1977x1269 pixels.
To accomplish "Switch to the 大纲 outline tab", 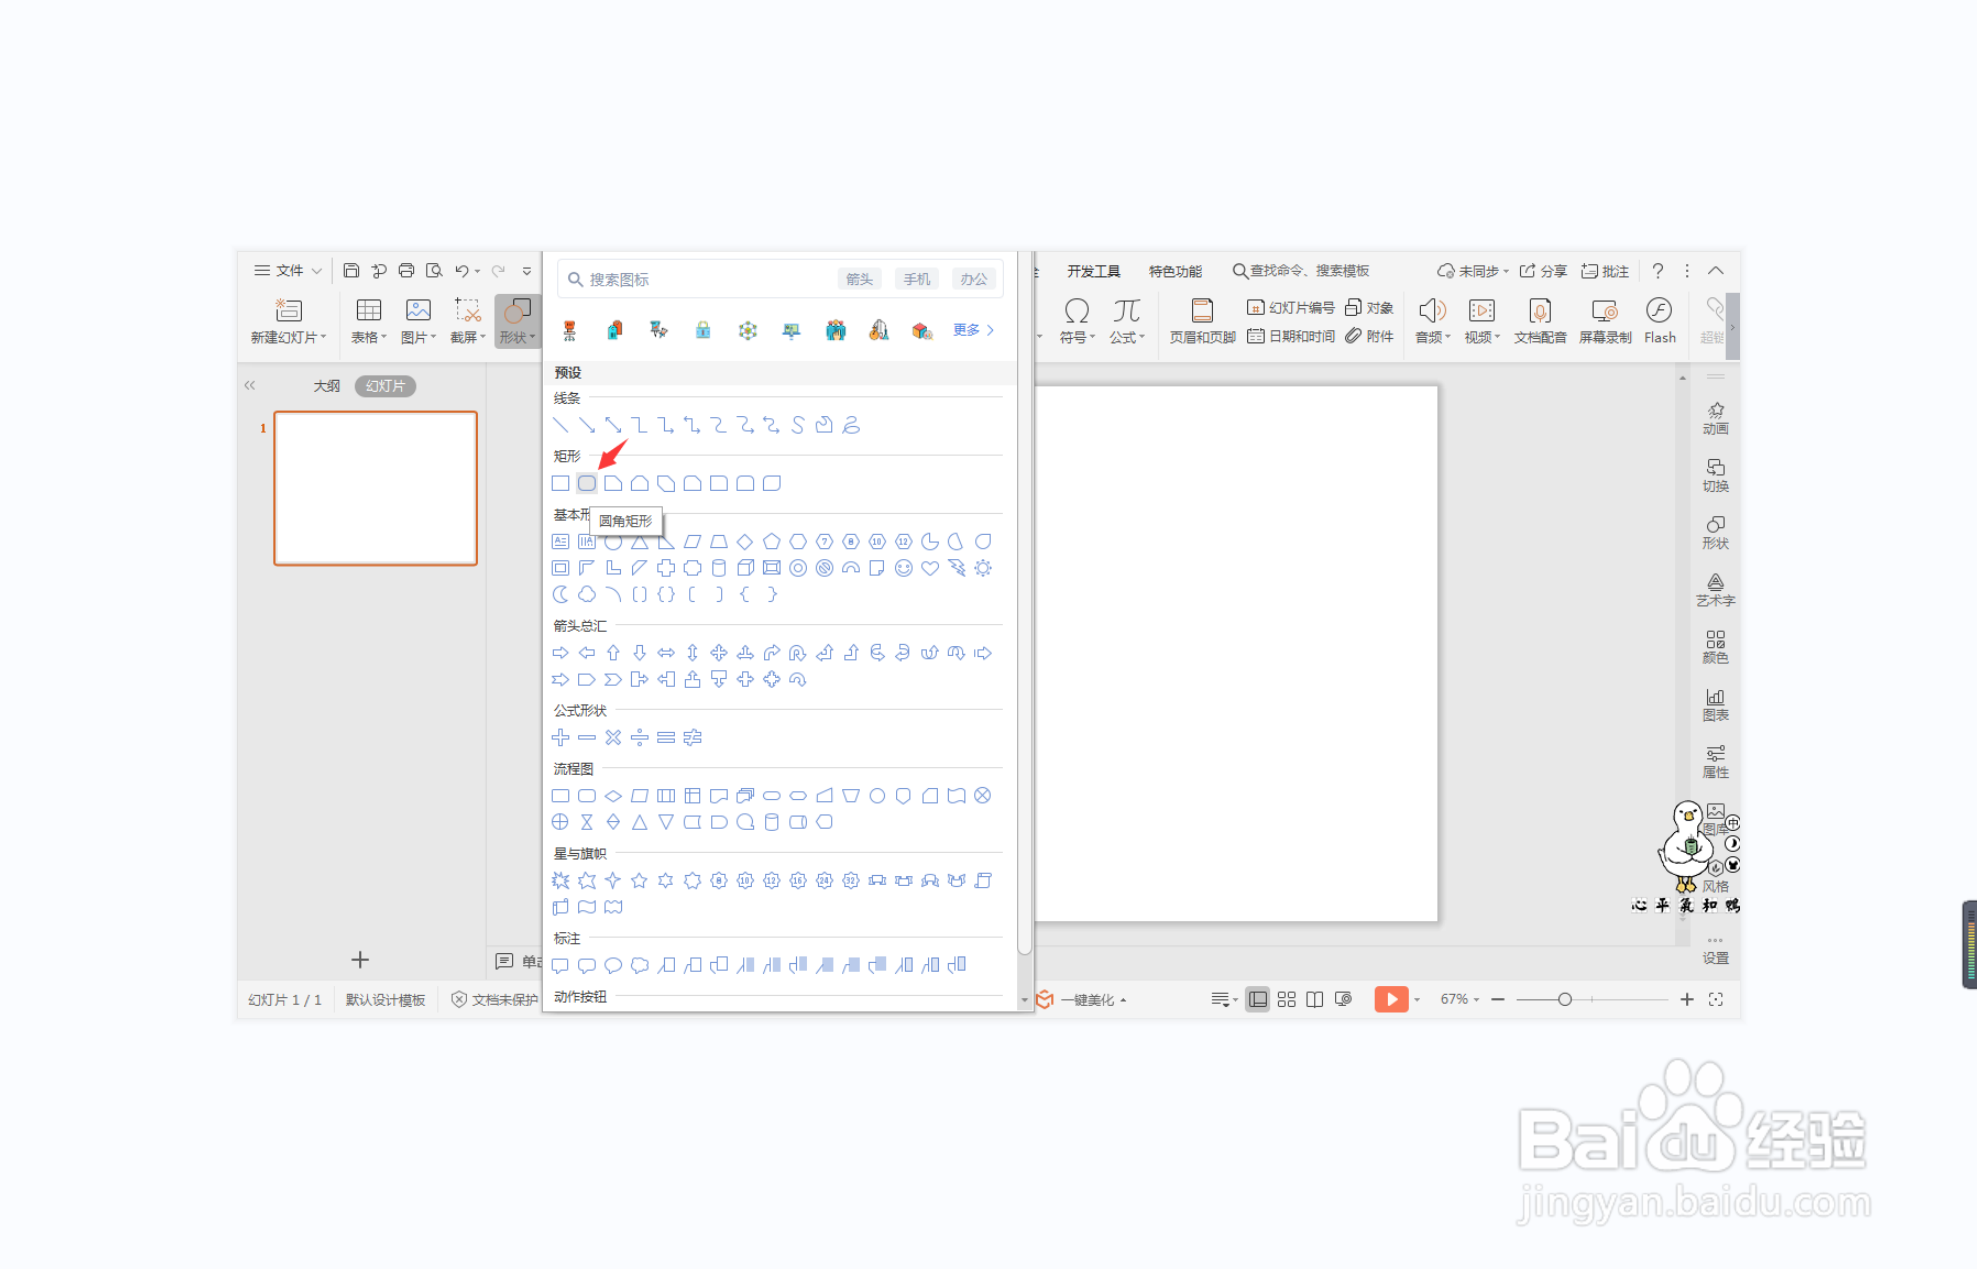I will 326,386.
